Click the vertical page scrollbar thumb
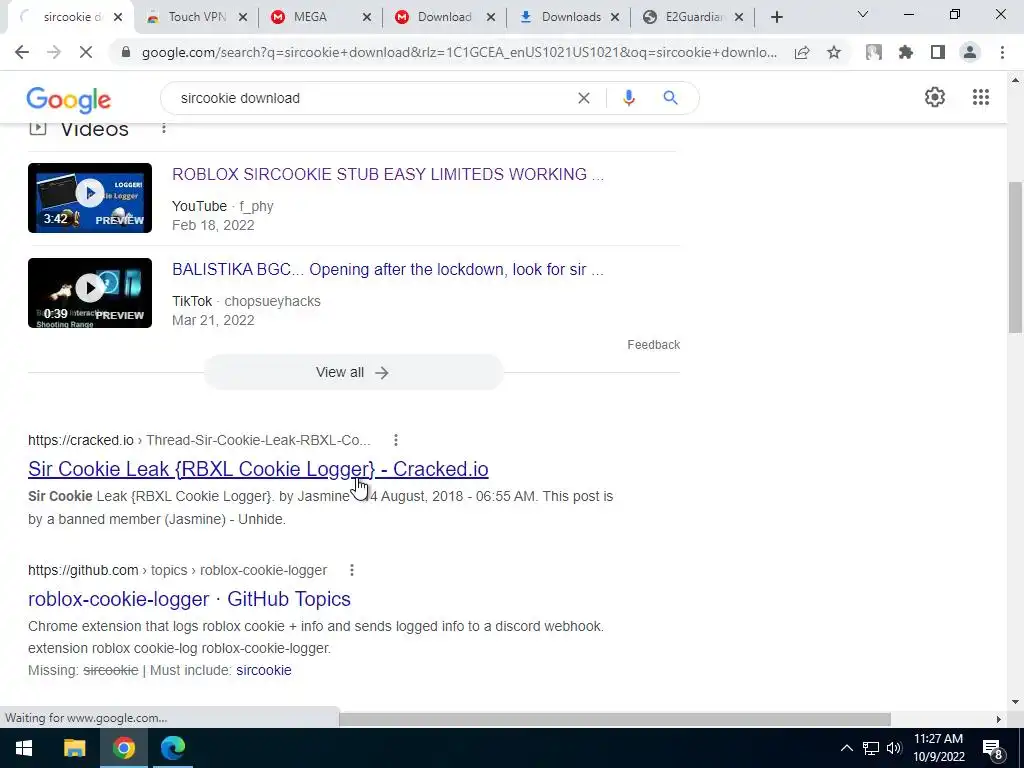1024x768 pixels. pyautogui.click(x=1015, y=258)
